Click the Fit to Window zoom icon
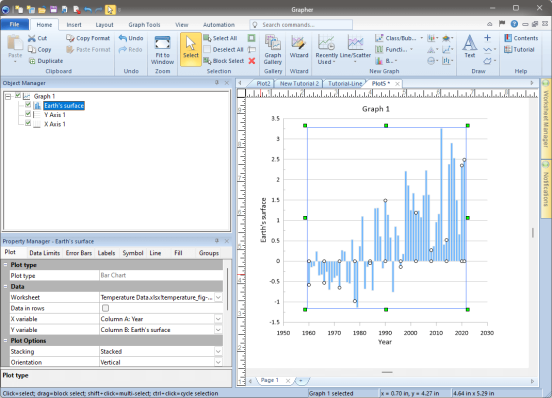This screenshot has width=552, height=398. 162,43
